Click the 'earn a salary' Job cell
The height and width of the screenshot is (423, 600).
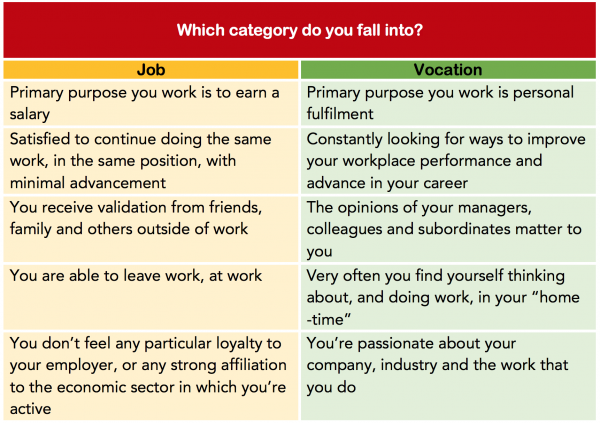[x=150, y=104]
